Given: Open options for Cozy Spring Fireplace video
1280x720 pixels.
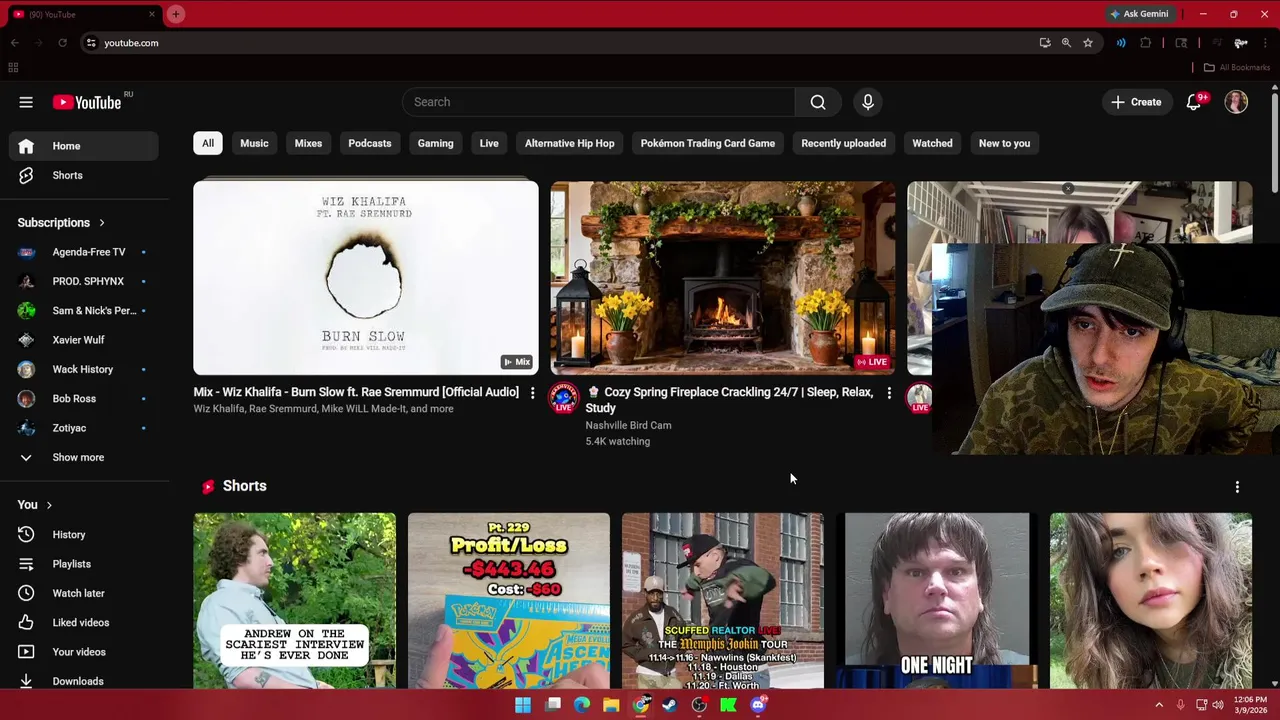Looking at the screenshot, I should (x=889, y=393).
